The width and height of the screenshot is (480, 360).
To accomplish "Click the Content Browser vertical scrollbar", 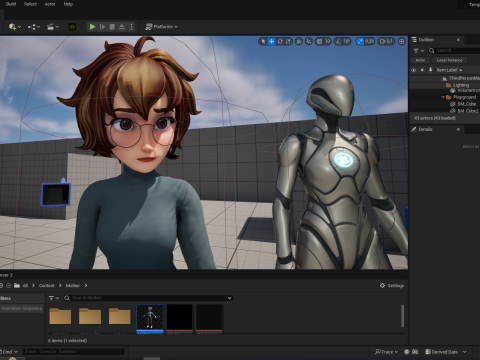I will point(402,316).
